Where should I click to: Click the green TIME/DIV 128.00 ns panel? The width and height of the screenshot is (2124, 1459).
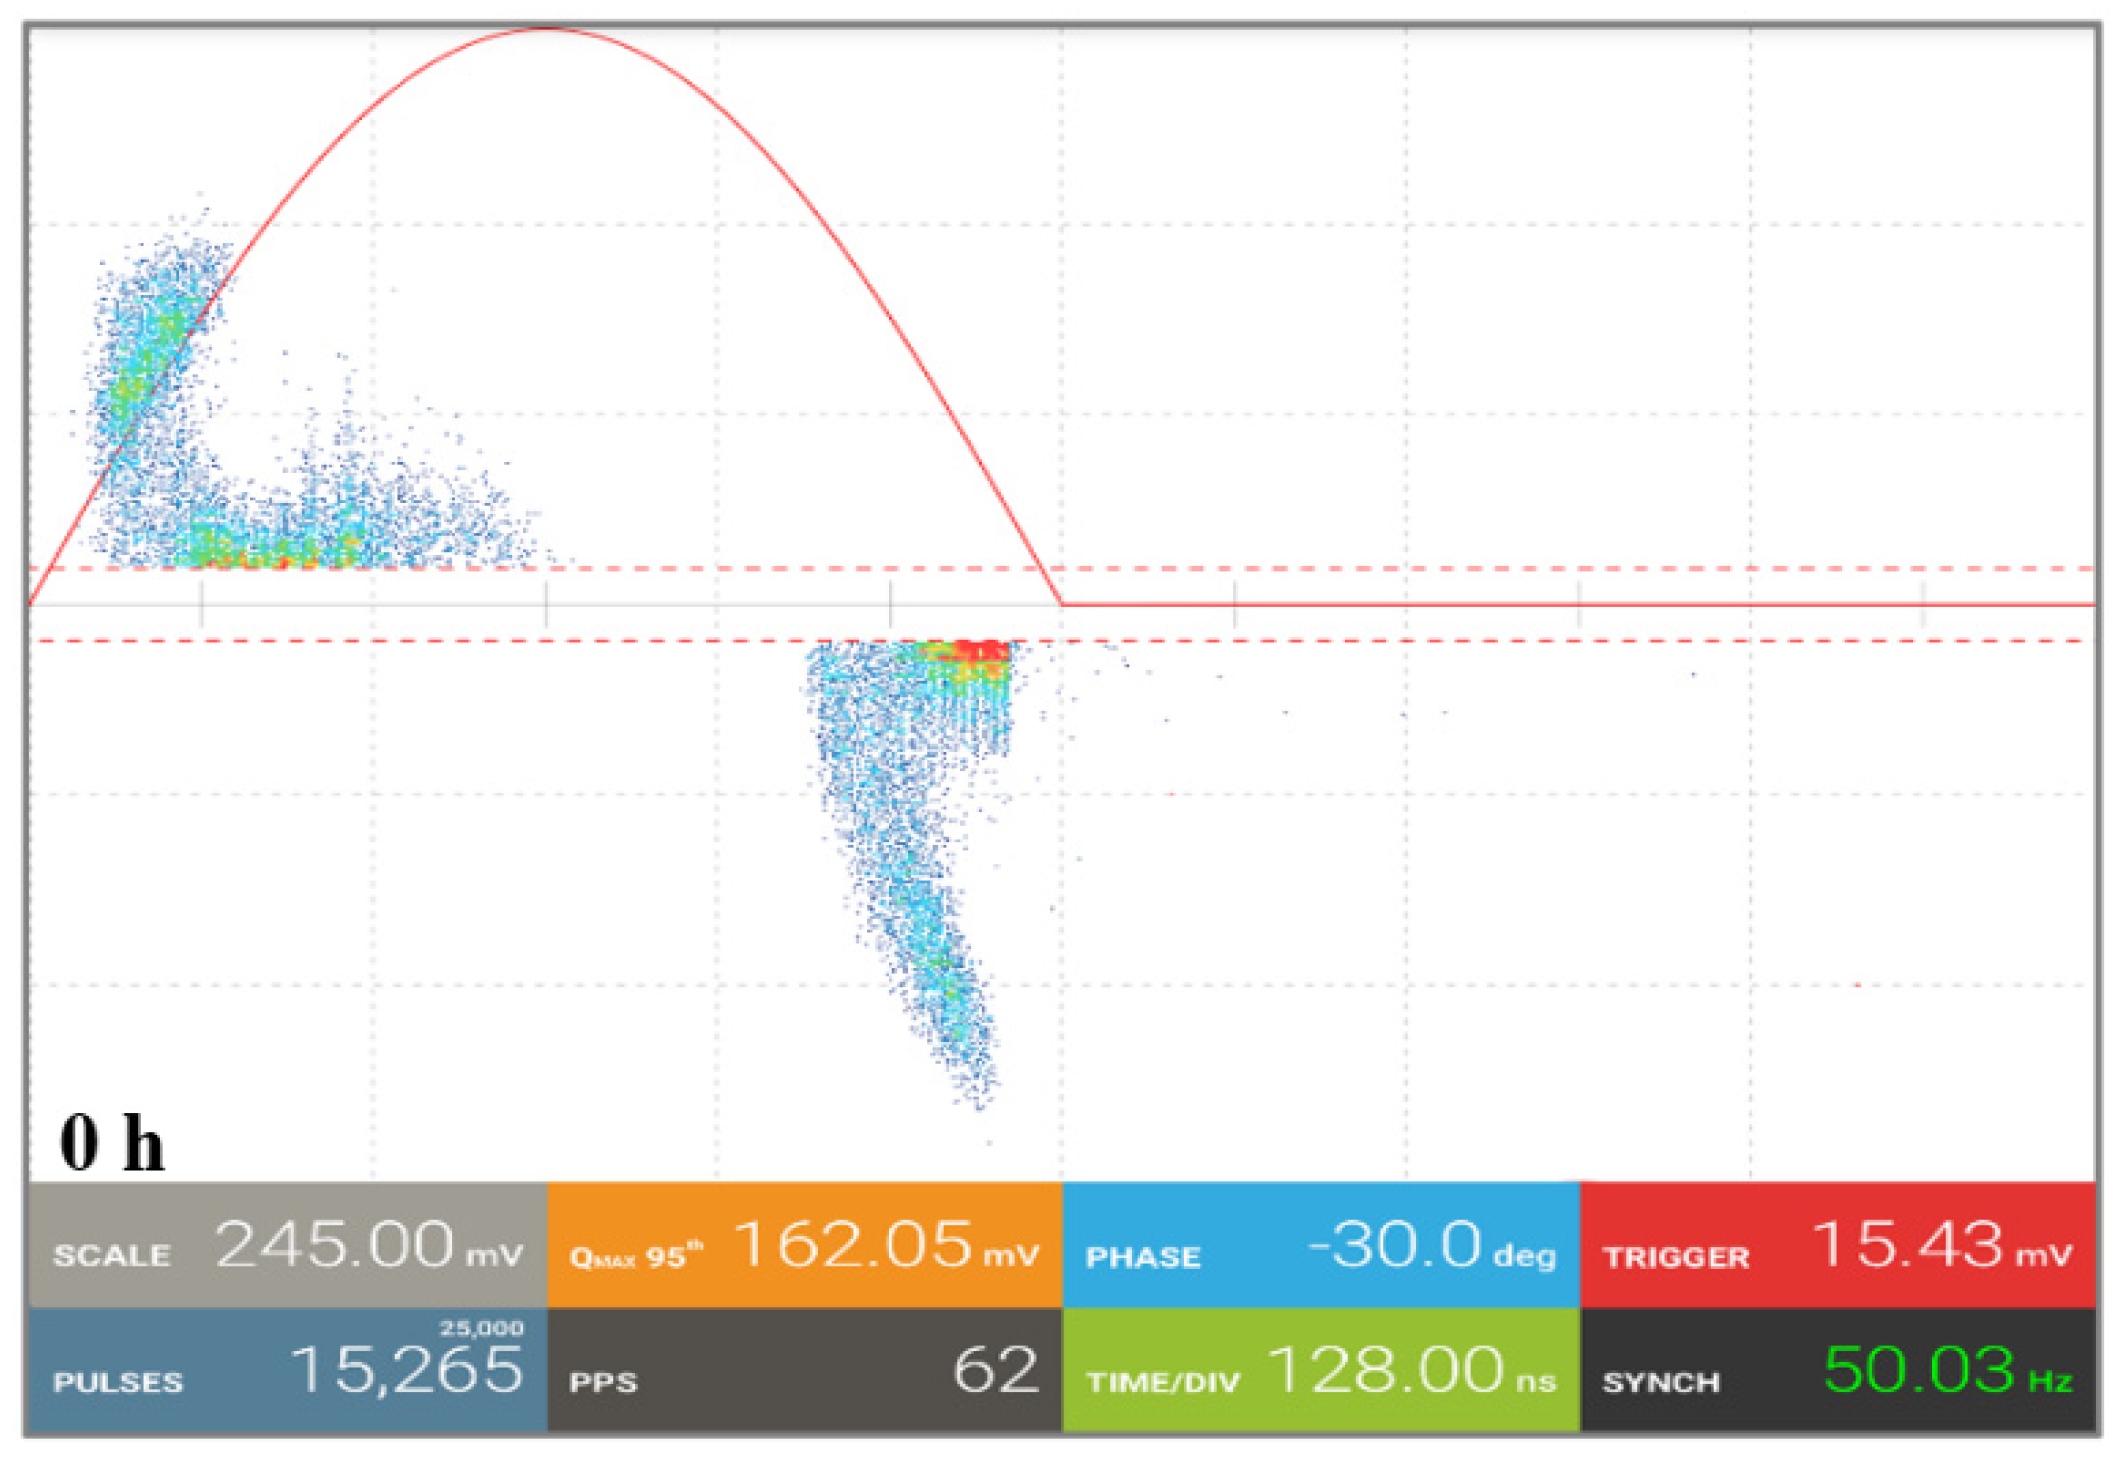1320,1370
